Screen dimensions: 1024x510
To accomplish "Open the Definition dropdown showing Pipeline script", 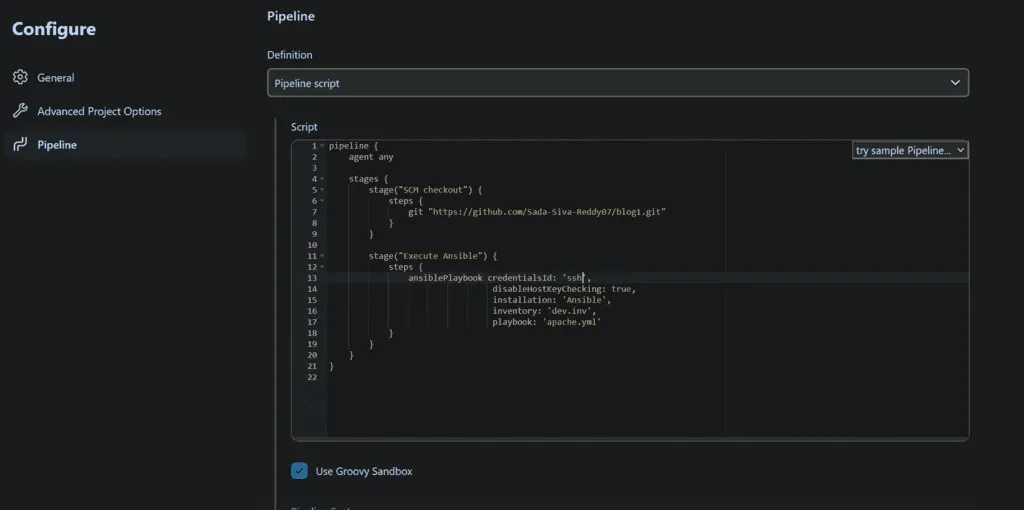I will pos(618,83).
